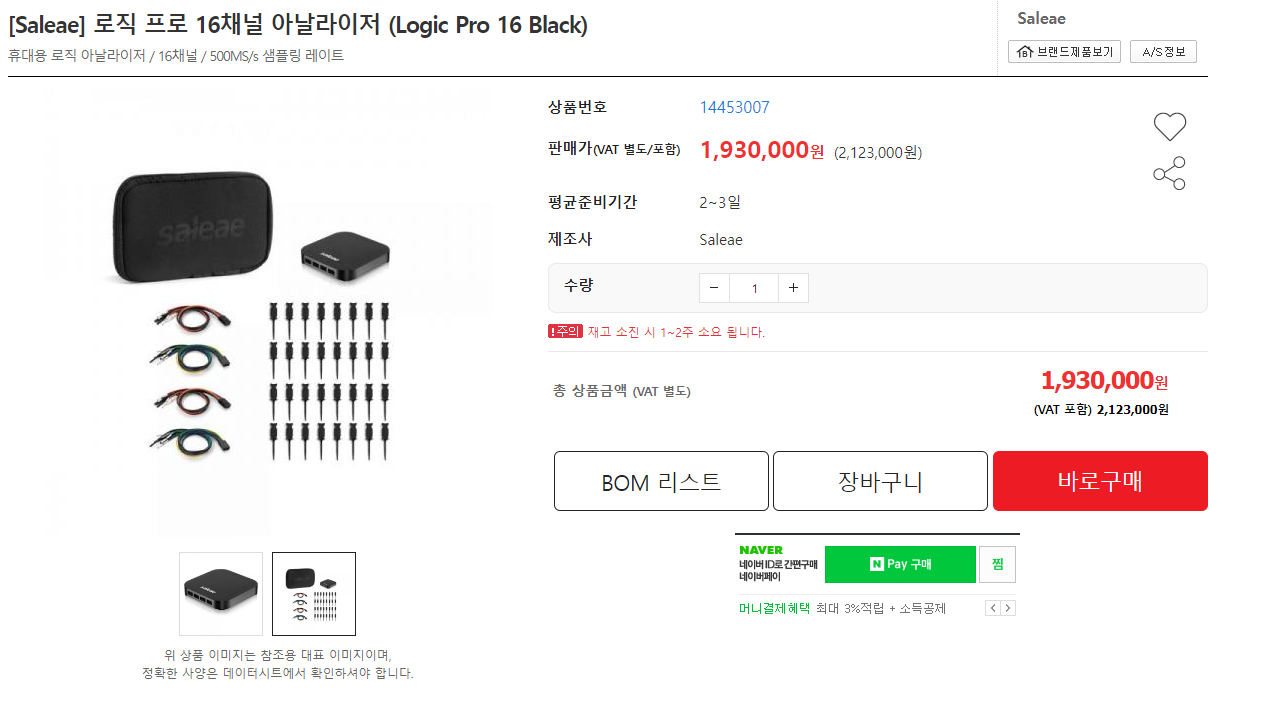Screen dimensions: 1284x715
Task: Click the main product image
Action: coord(270,310)
